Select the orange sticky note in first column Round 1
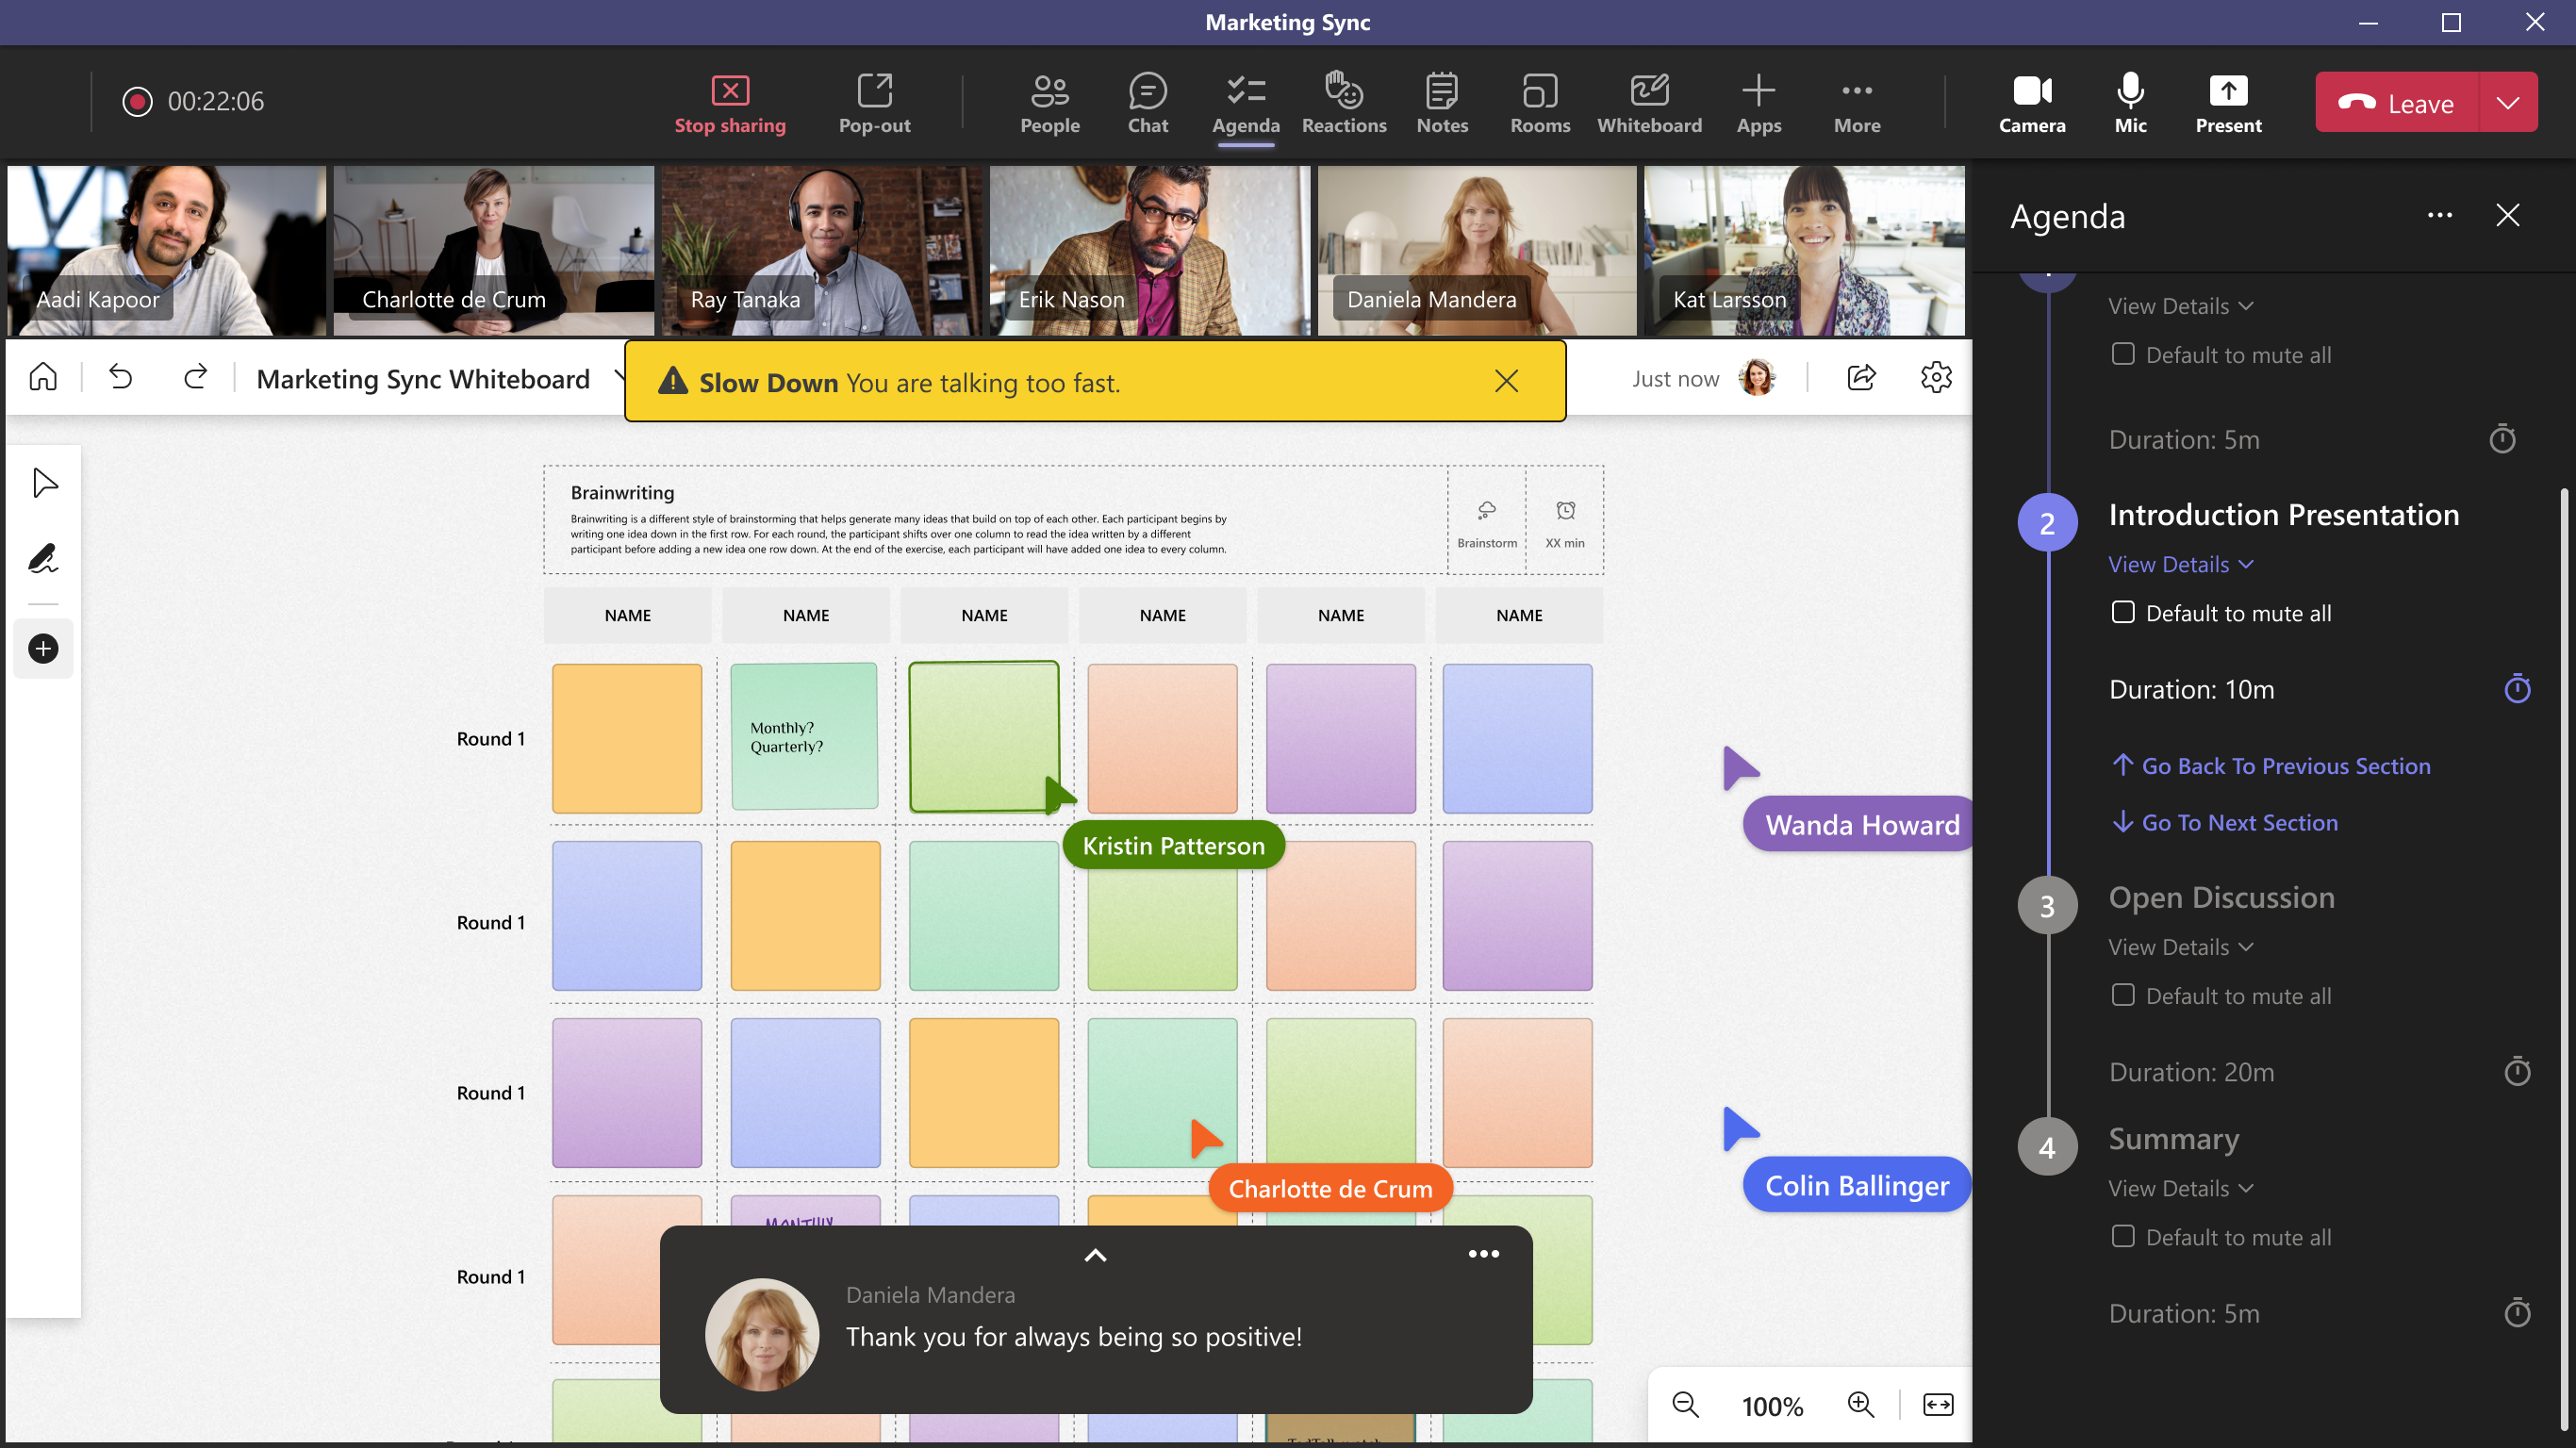Screen dimensions: 2576x1448 click(627, 739)
